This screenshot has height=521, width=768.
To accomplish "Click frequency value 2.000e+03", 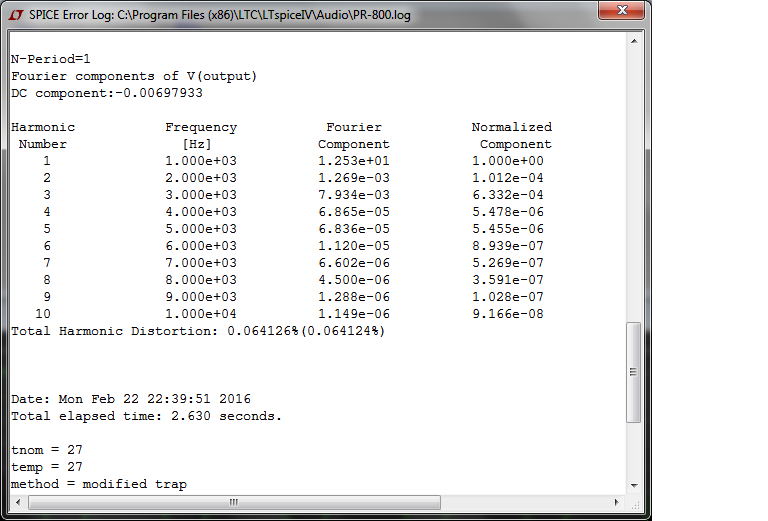I will (201, 178).
